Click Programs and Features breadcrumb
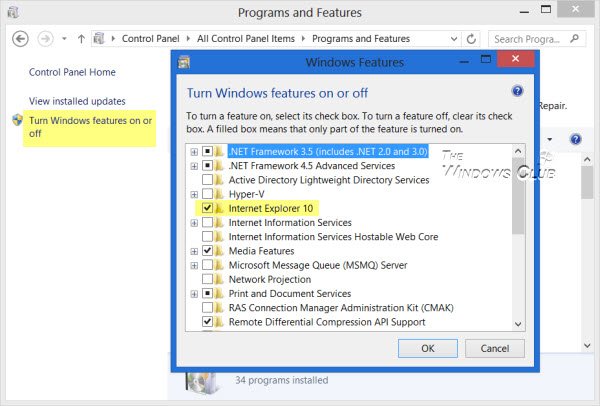 pyautogui.click(x=361, y=39)
